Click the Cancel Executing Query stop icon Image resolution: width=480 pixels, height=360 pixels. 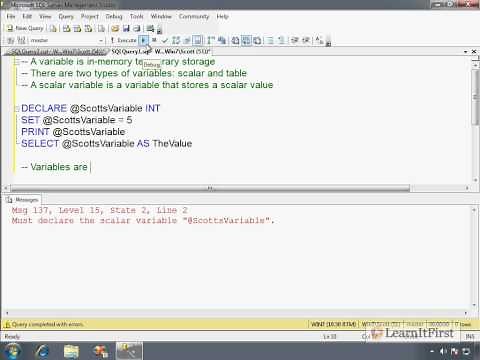point(154,40)
